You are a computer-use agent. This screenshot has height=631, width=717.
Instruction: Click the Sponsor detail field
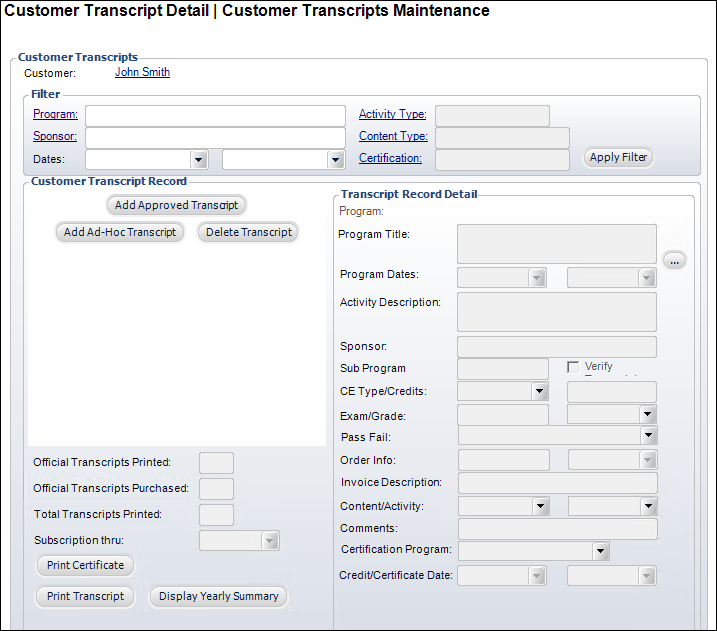(x=557, y=347)
